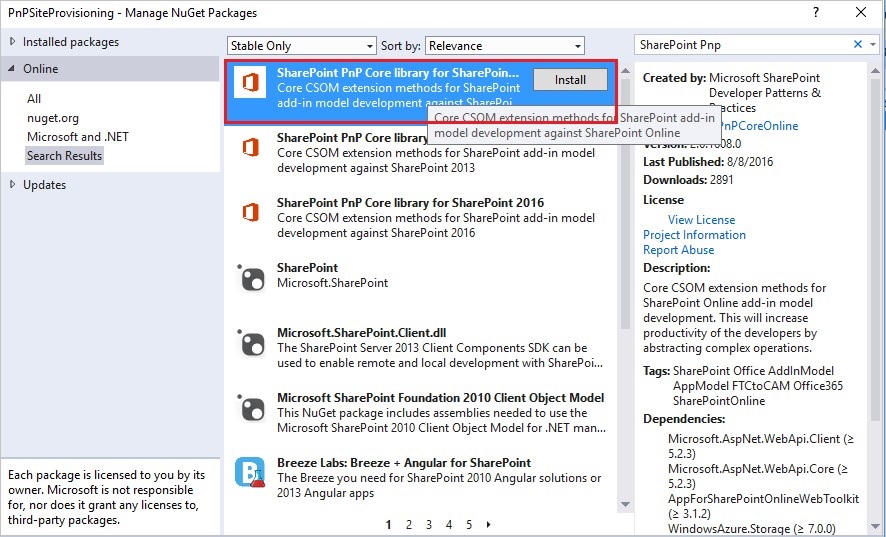Expand the Updates section
The image size is (886, 537).
12,184
